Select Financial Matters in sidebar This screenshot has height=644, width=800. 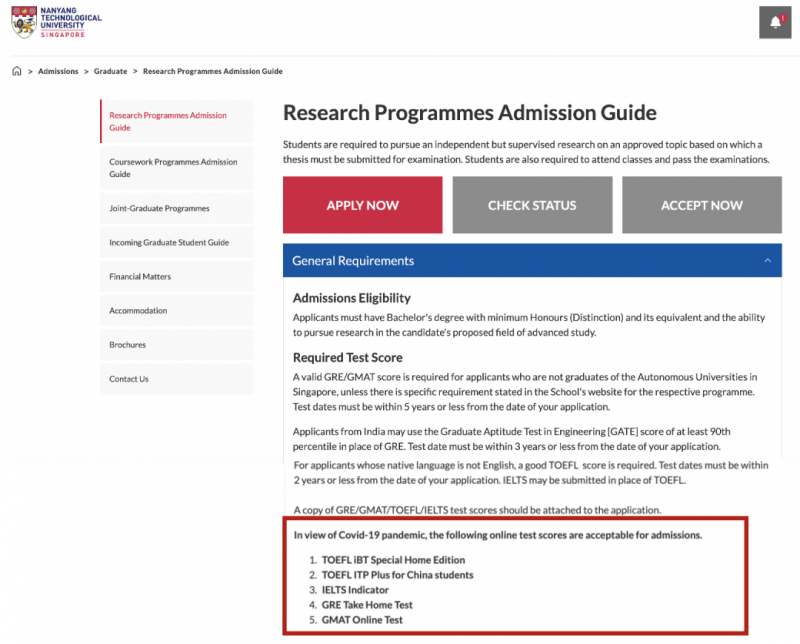coord(177,277)
